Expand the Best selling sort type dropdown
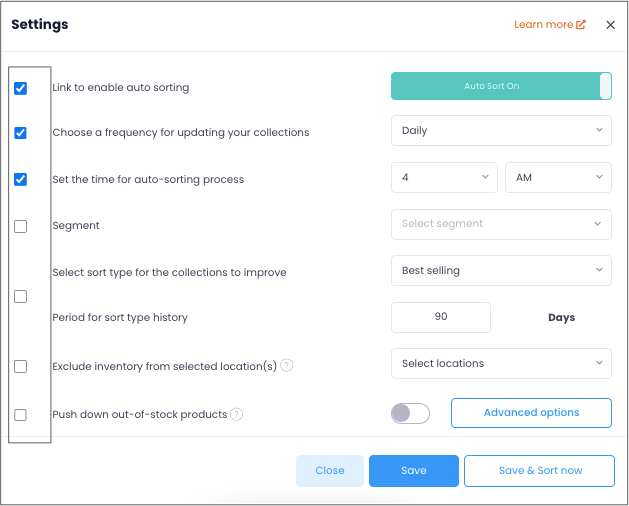 pos(501,270)
